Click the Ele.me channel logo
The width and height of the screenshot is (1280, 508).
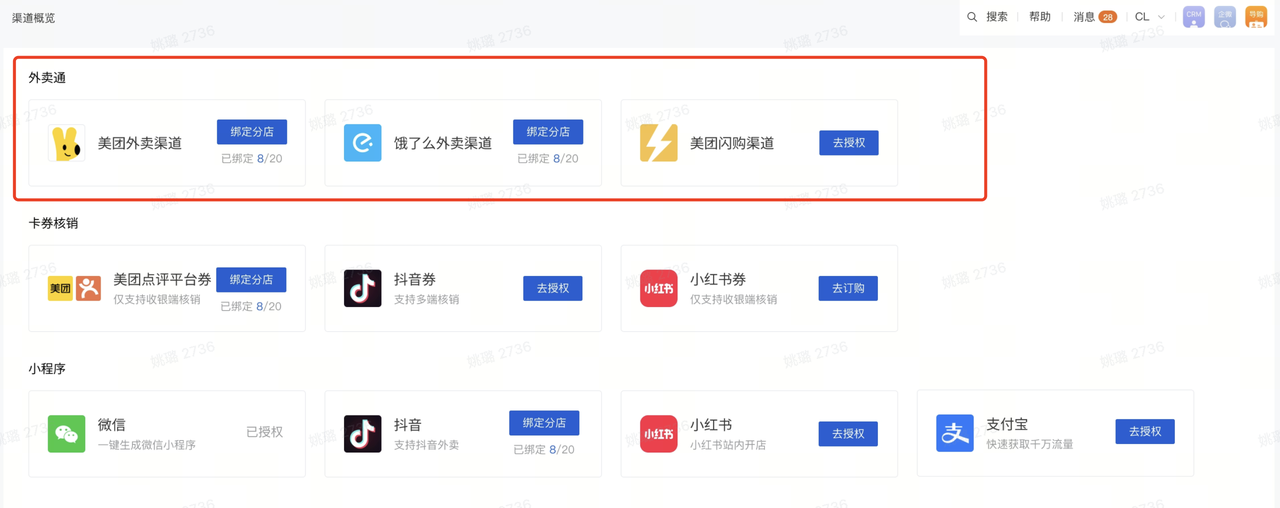point(363,143)
